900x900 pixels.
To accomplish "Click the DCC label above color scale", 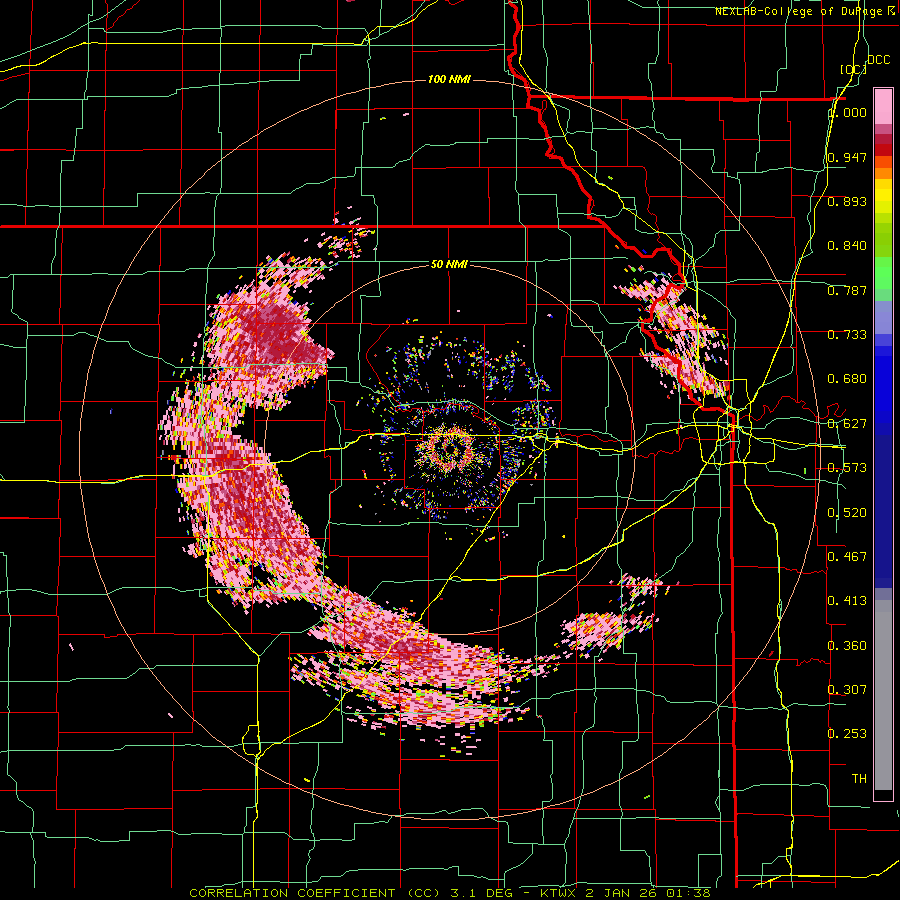I will 878,59.
